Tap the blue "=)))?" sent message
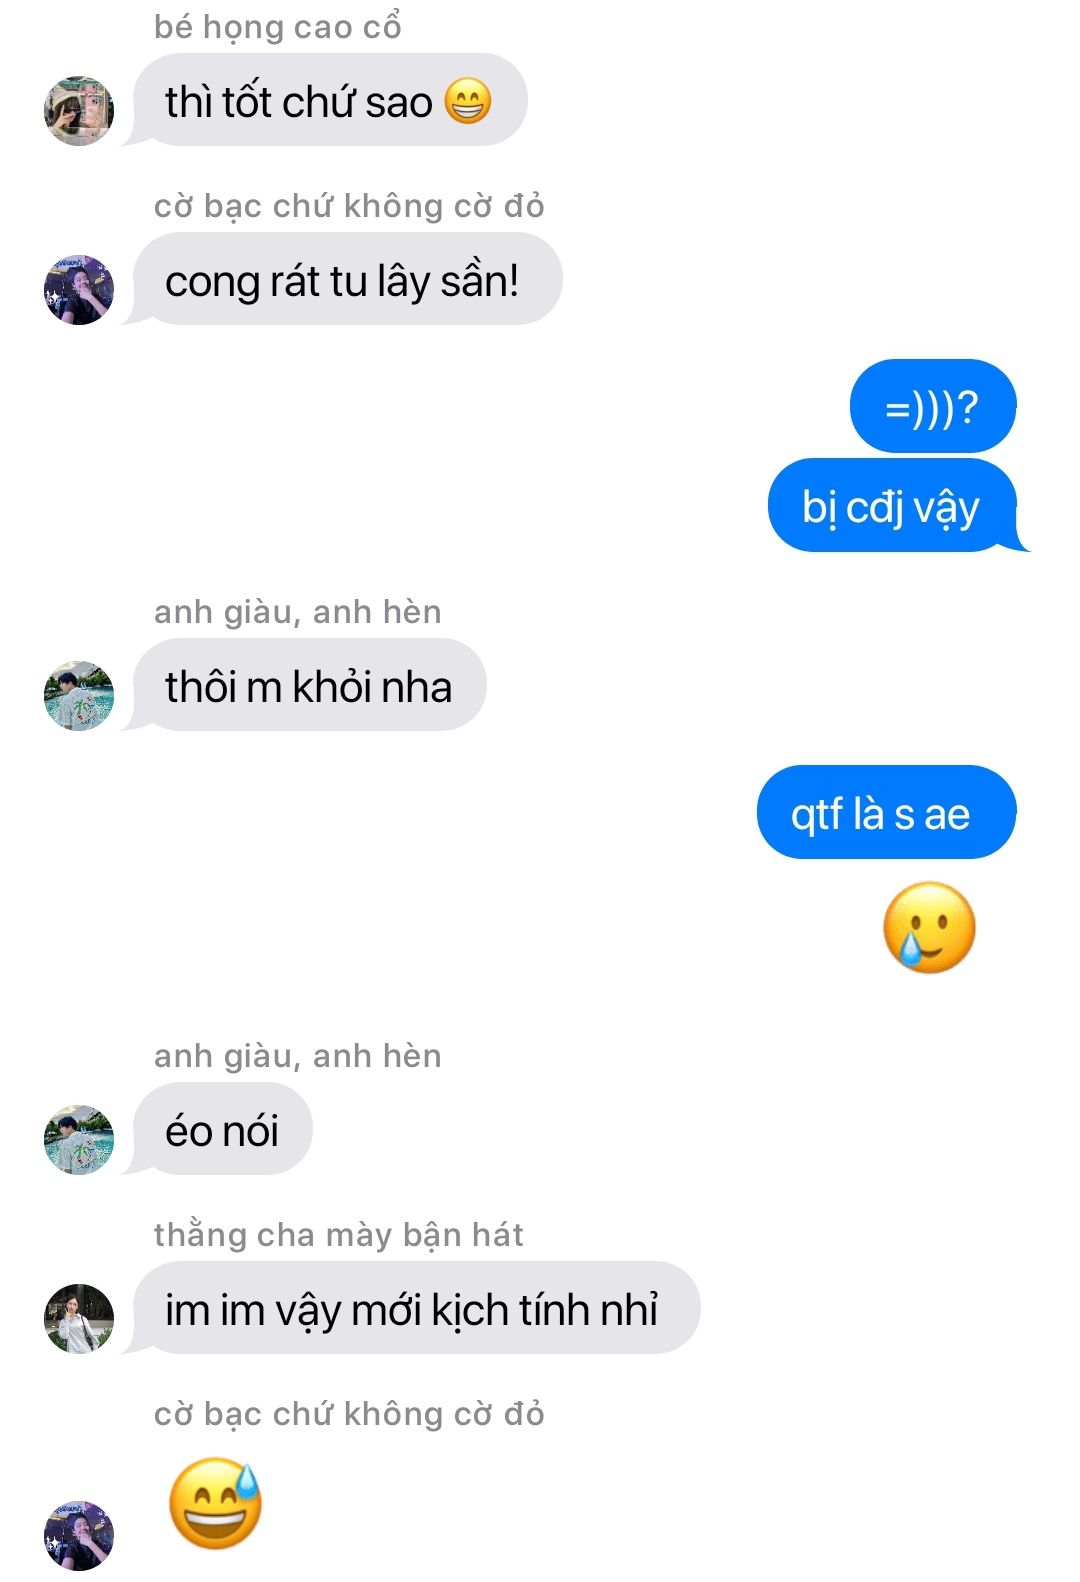The width and height of the screenshot is (1080, 1582). pyautogui.click(x=933, y=406)
